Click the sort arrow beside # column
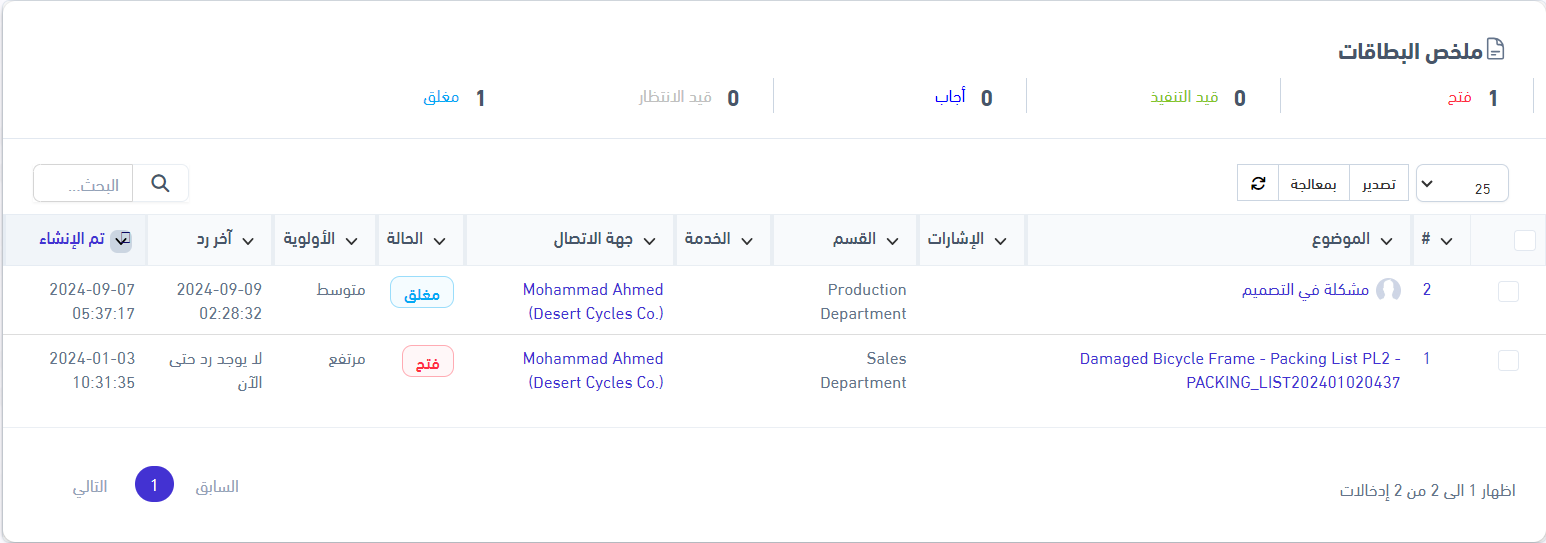Image resolution: width=1546 pixels, height=543 pixels. click(1445, 241)
